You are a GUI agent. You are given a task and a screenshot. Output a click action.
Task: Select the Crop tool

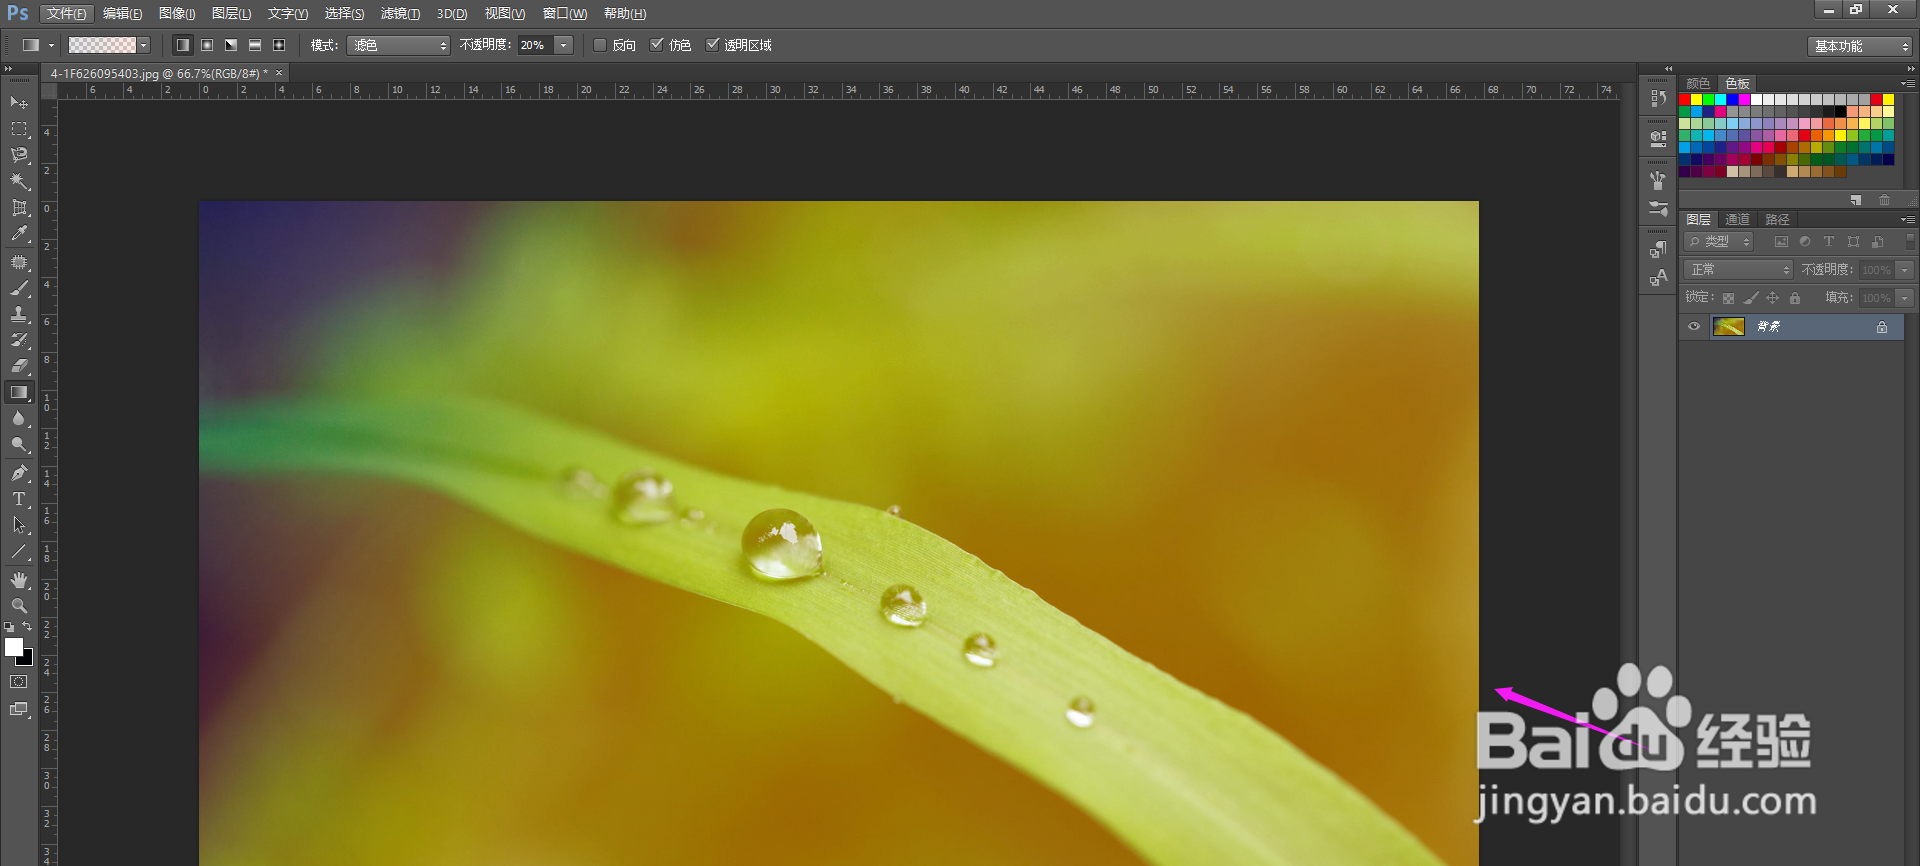click(19, 208)
